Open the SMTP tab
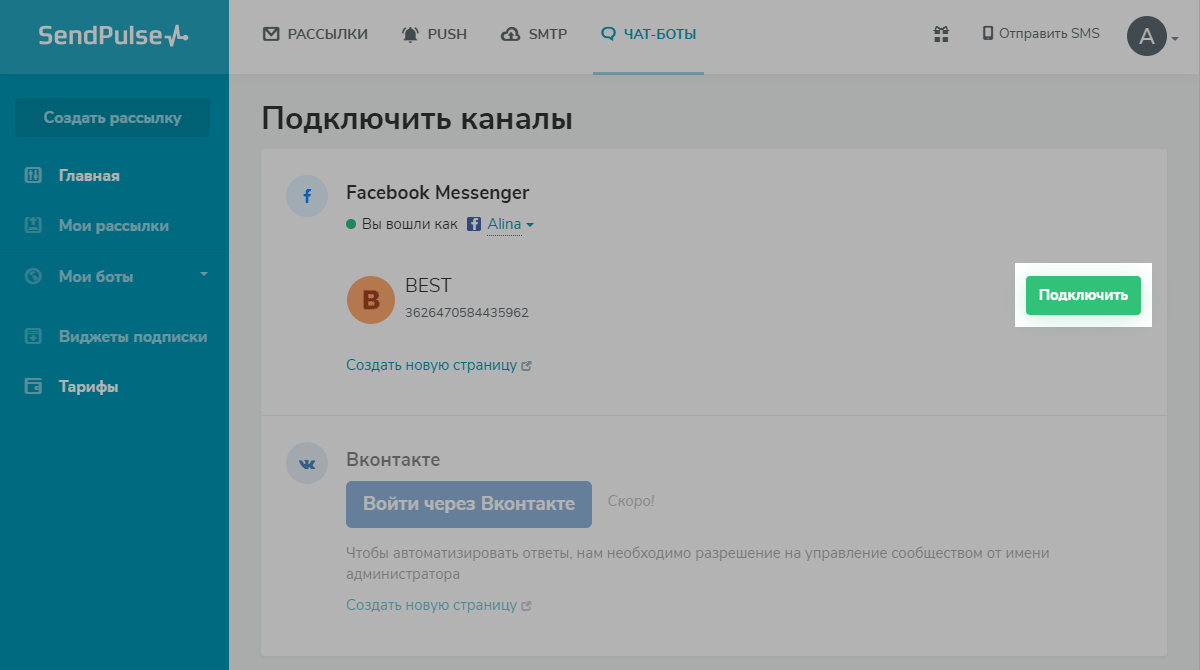This screenshot has height=670, width=1200. click(x=534, y=34)
